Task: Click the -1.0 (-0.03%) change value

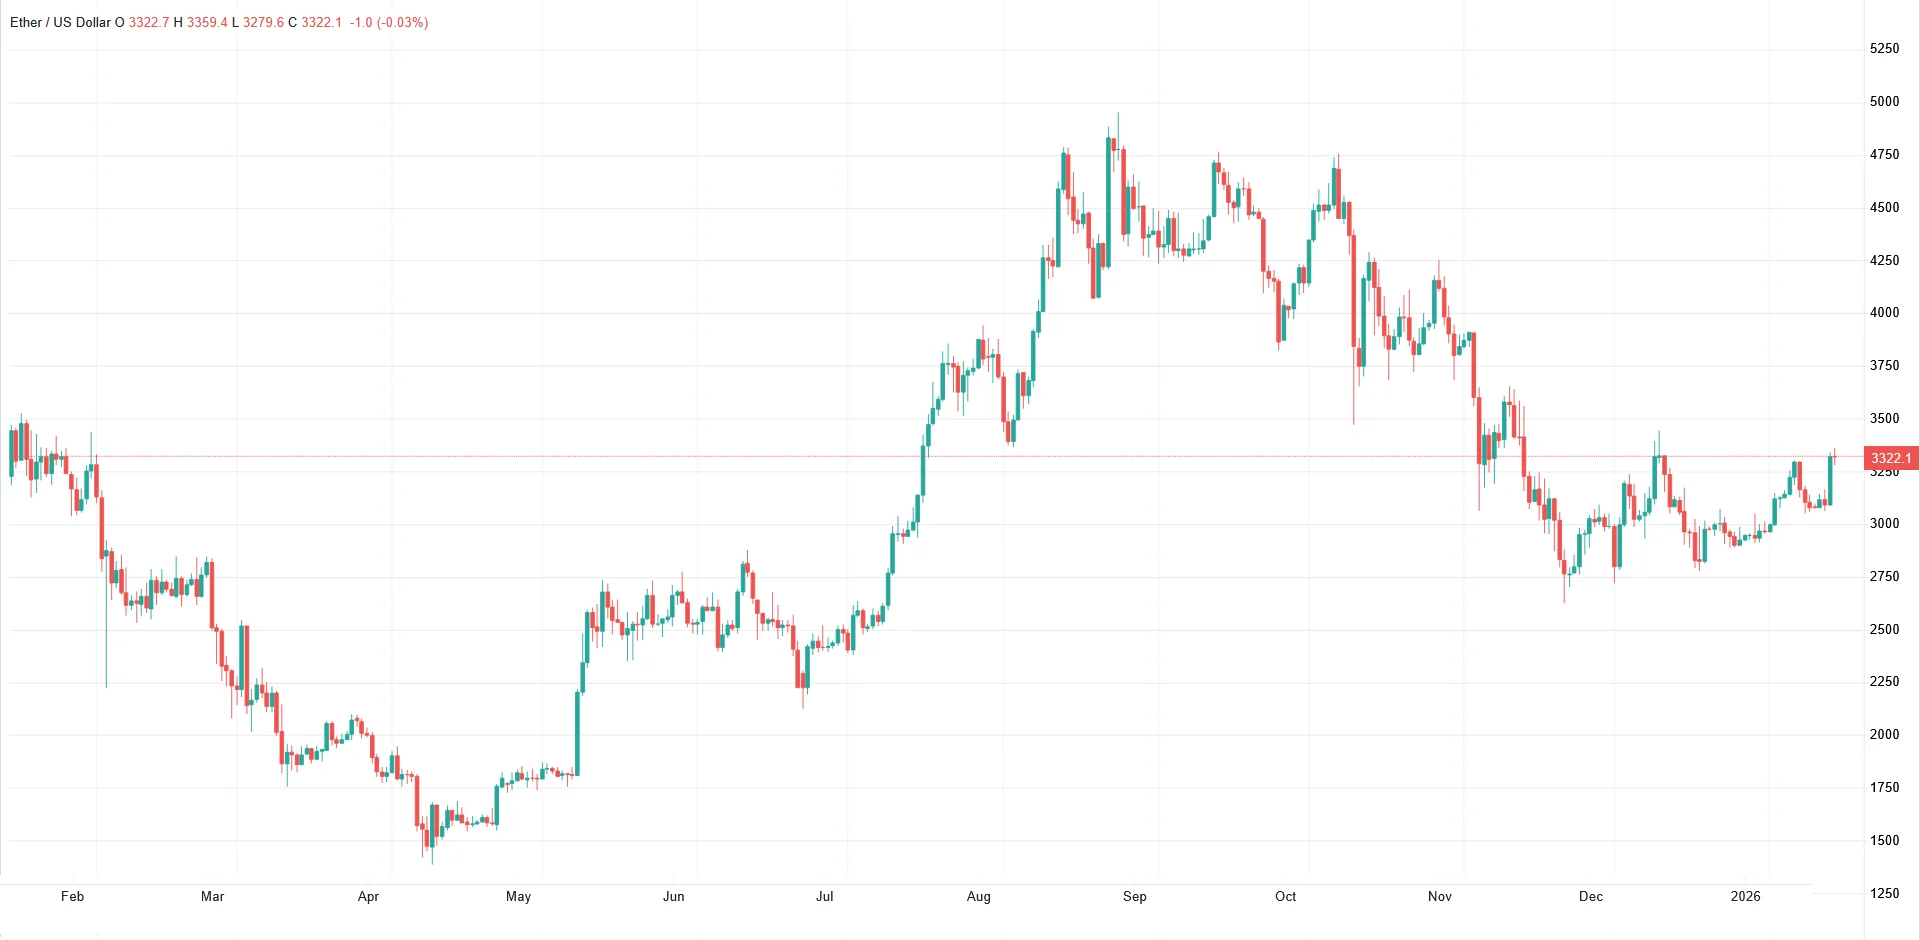Action: (x=389, y=22)
